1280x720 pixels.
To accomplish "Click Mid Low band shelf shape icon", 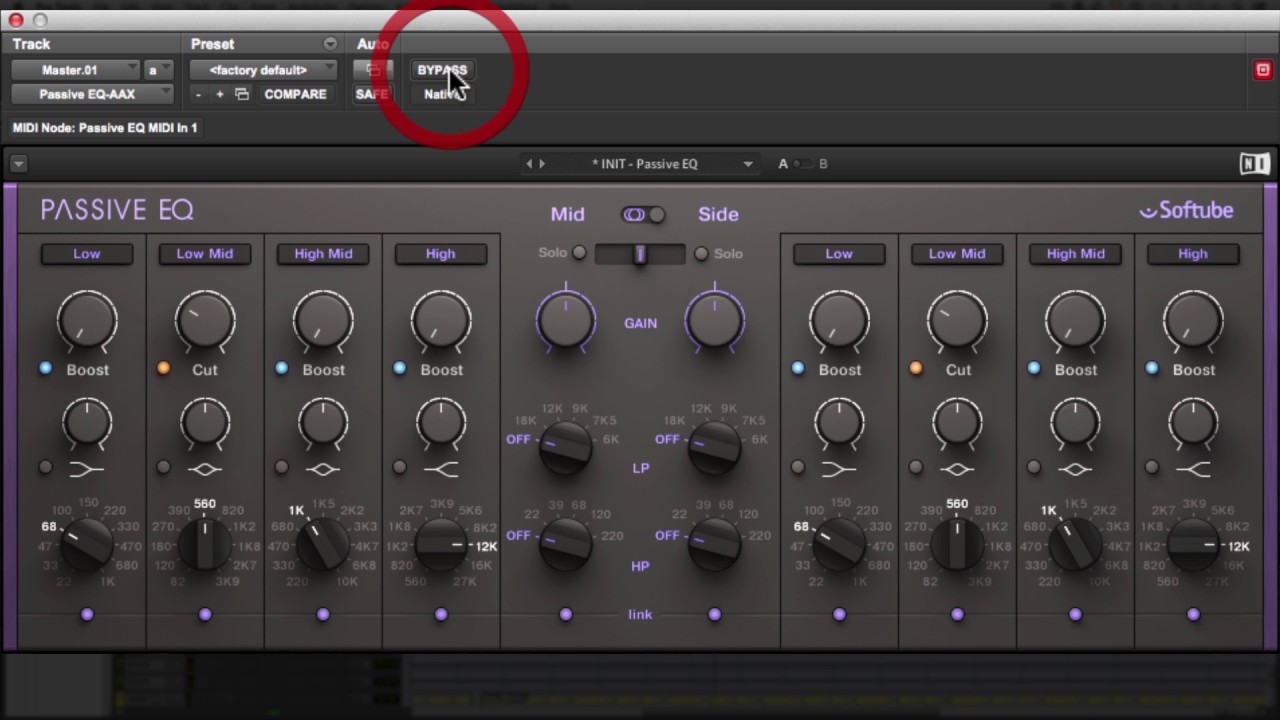I will tap(87, 468).
